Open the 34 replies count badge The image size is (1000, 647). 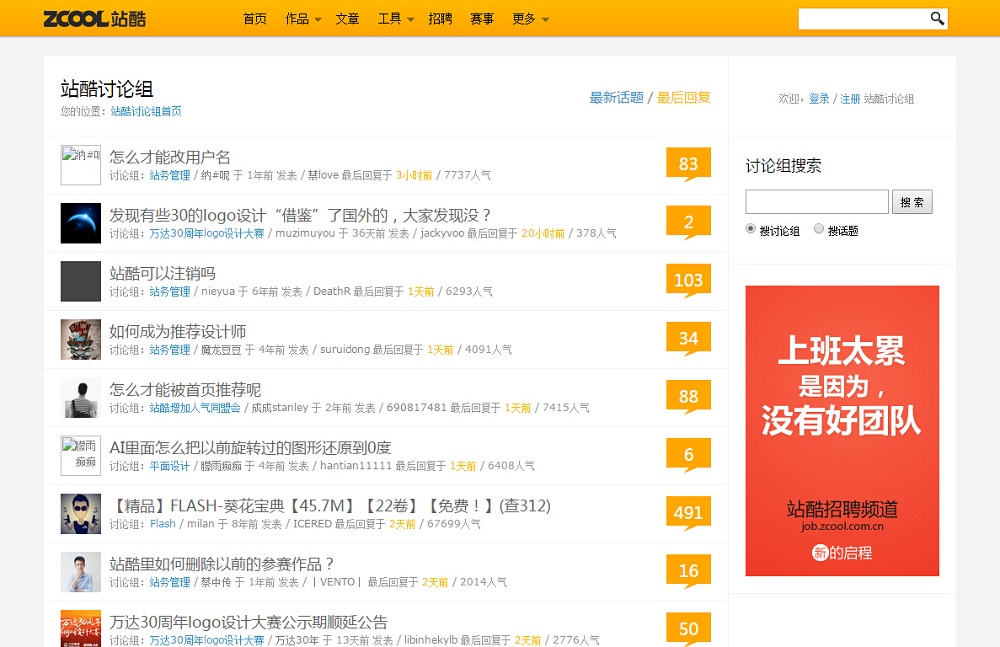point(688,338)
